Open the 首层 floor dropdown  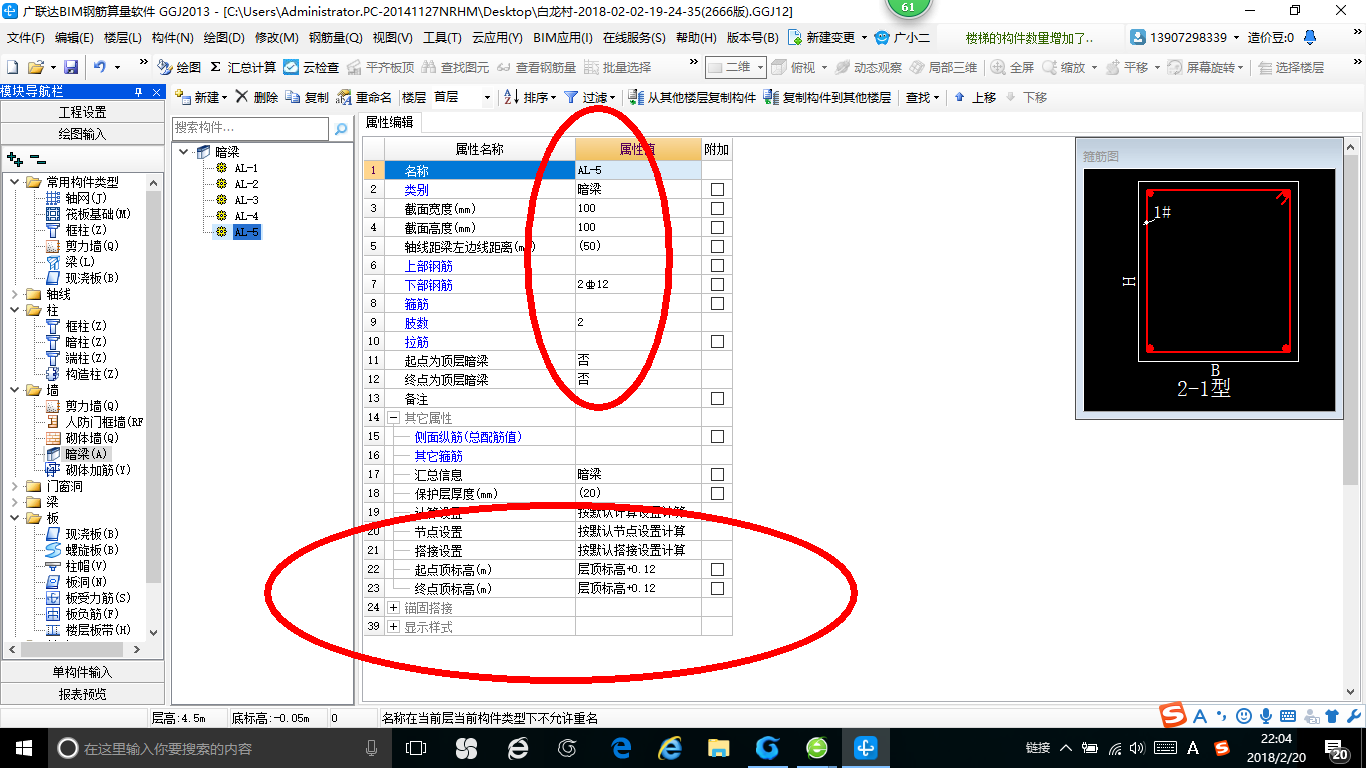coord(462,97)
